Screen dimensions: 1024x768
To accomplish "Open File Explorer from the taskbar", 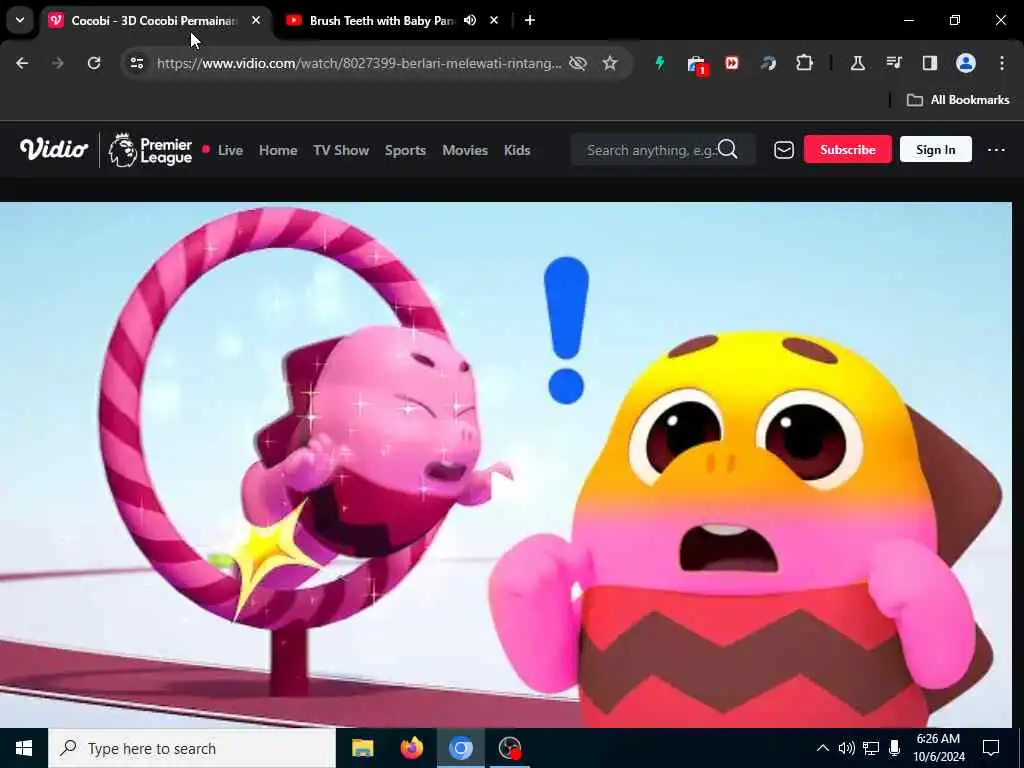I will (x=362, y=748).
